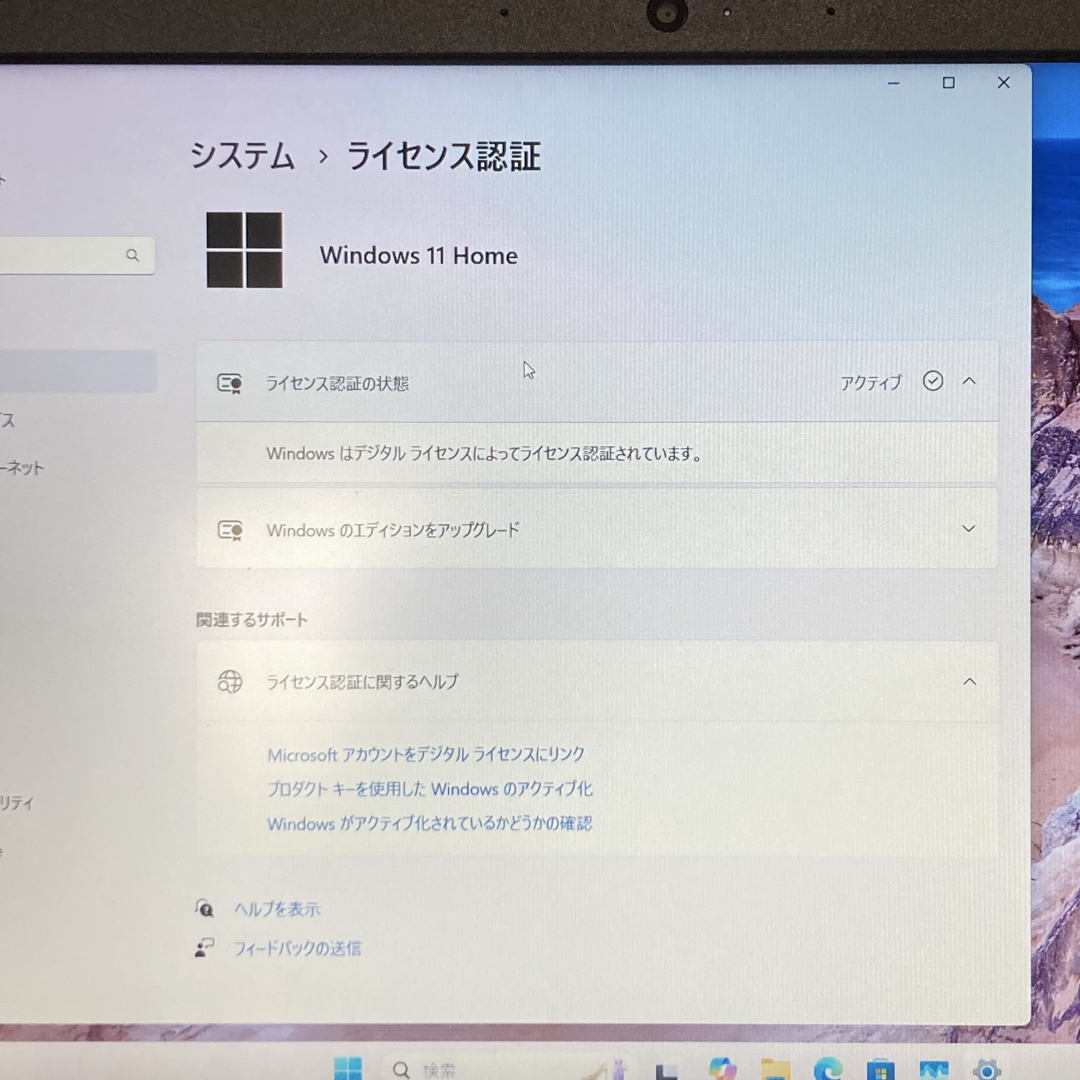This screenshot has height=1080, width=1080.
Task: Click the フィードバックの送信 link
Action: pyautogui.click(x=297, y=948)
